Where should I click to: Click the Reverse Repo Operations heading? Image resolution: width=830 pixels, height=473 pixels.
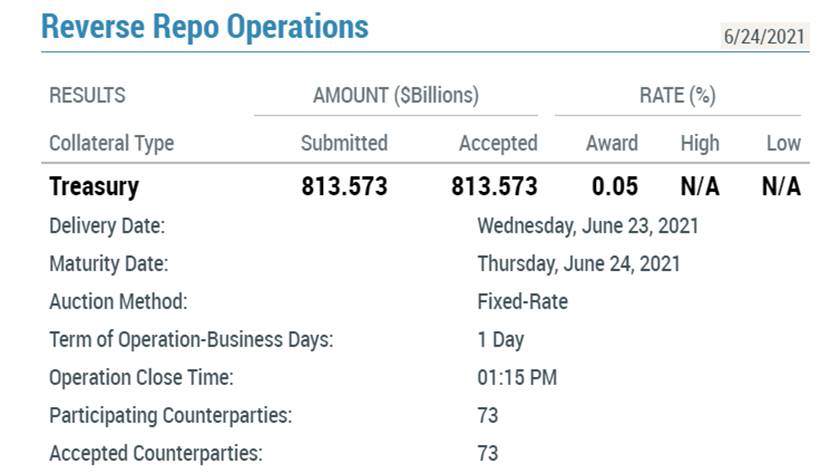205,26
